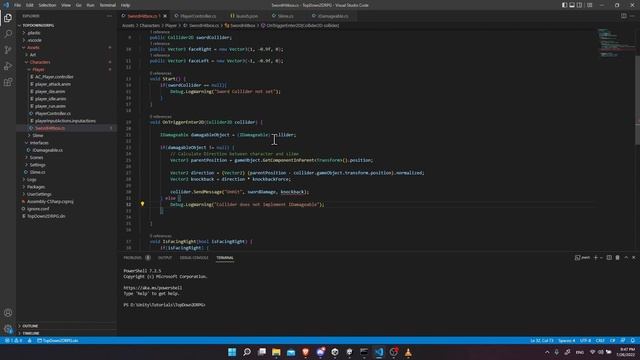Screen dimensions: 640x360
Task: Open the Go menu
Action: click(79, 5)
